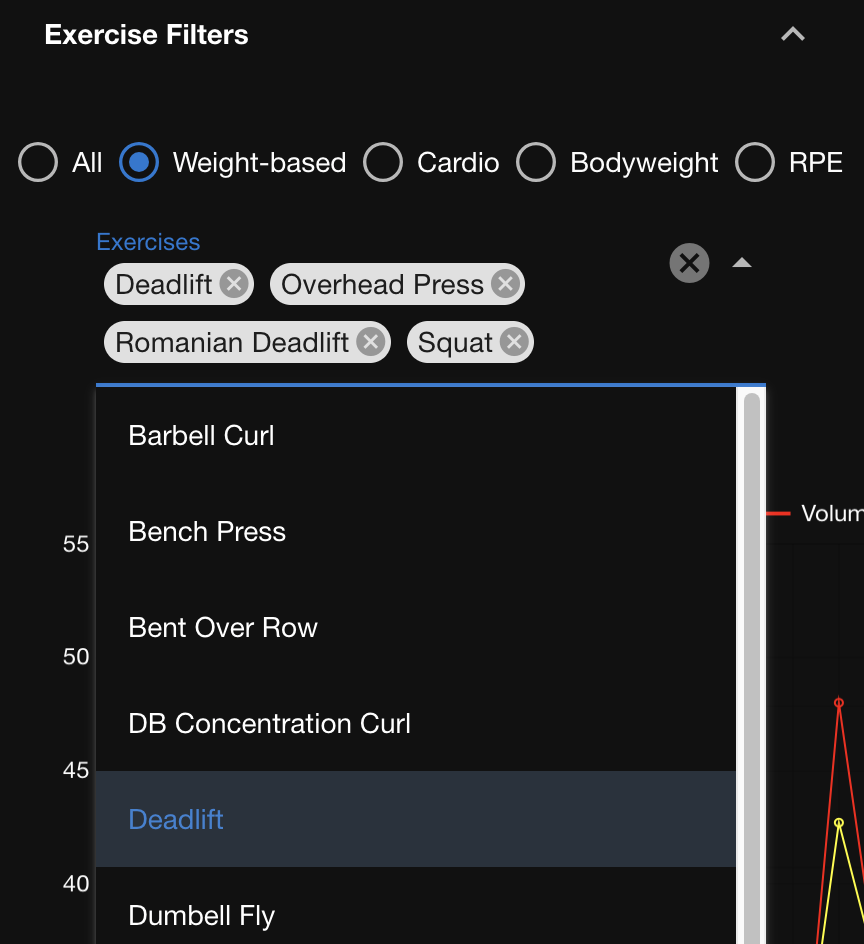Switch filter to Bodyweight

point(536,163)
